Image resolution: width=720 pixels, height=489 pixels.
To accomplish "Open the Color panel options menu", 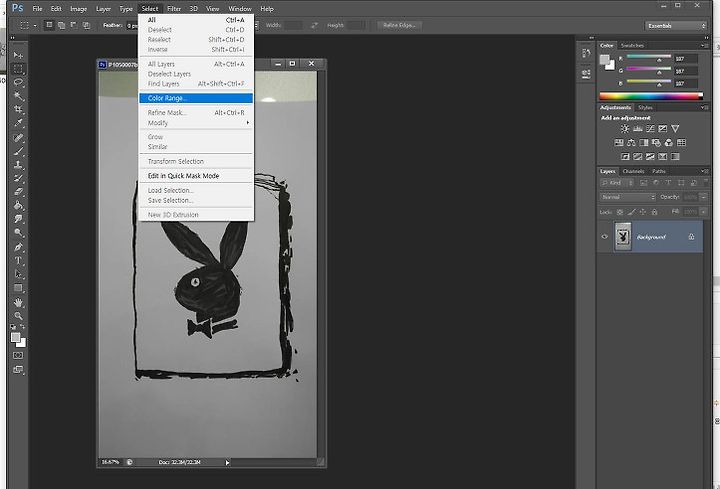I will click(703, 45).
